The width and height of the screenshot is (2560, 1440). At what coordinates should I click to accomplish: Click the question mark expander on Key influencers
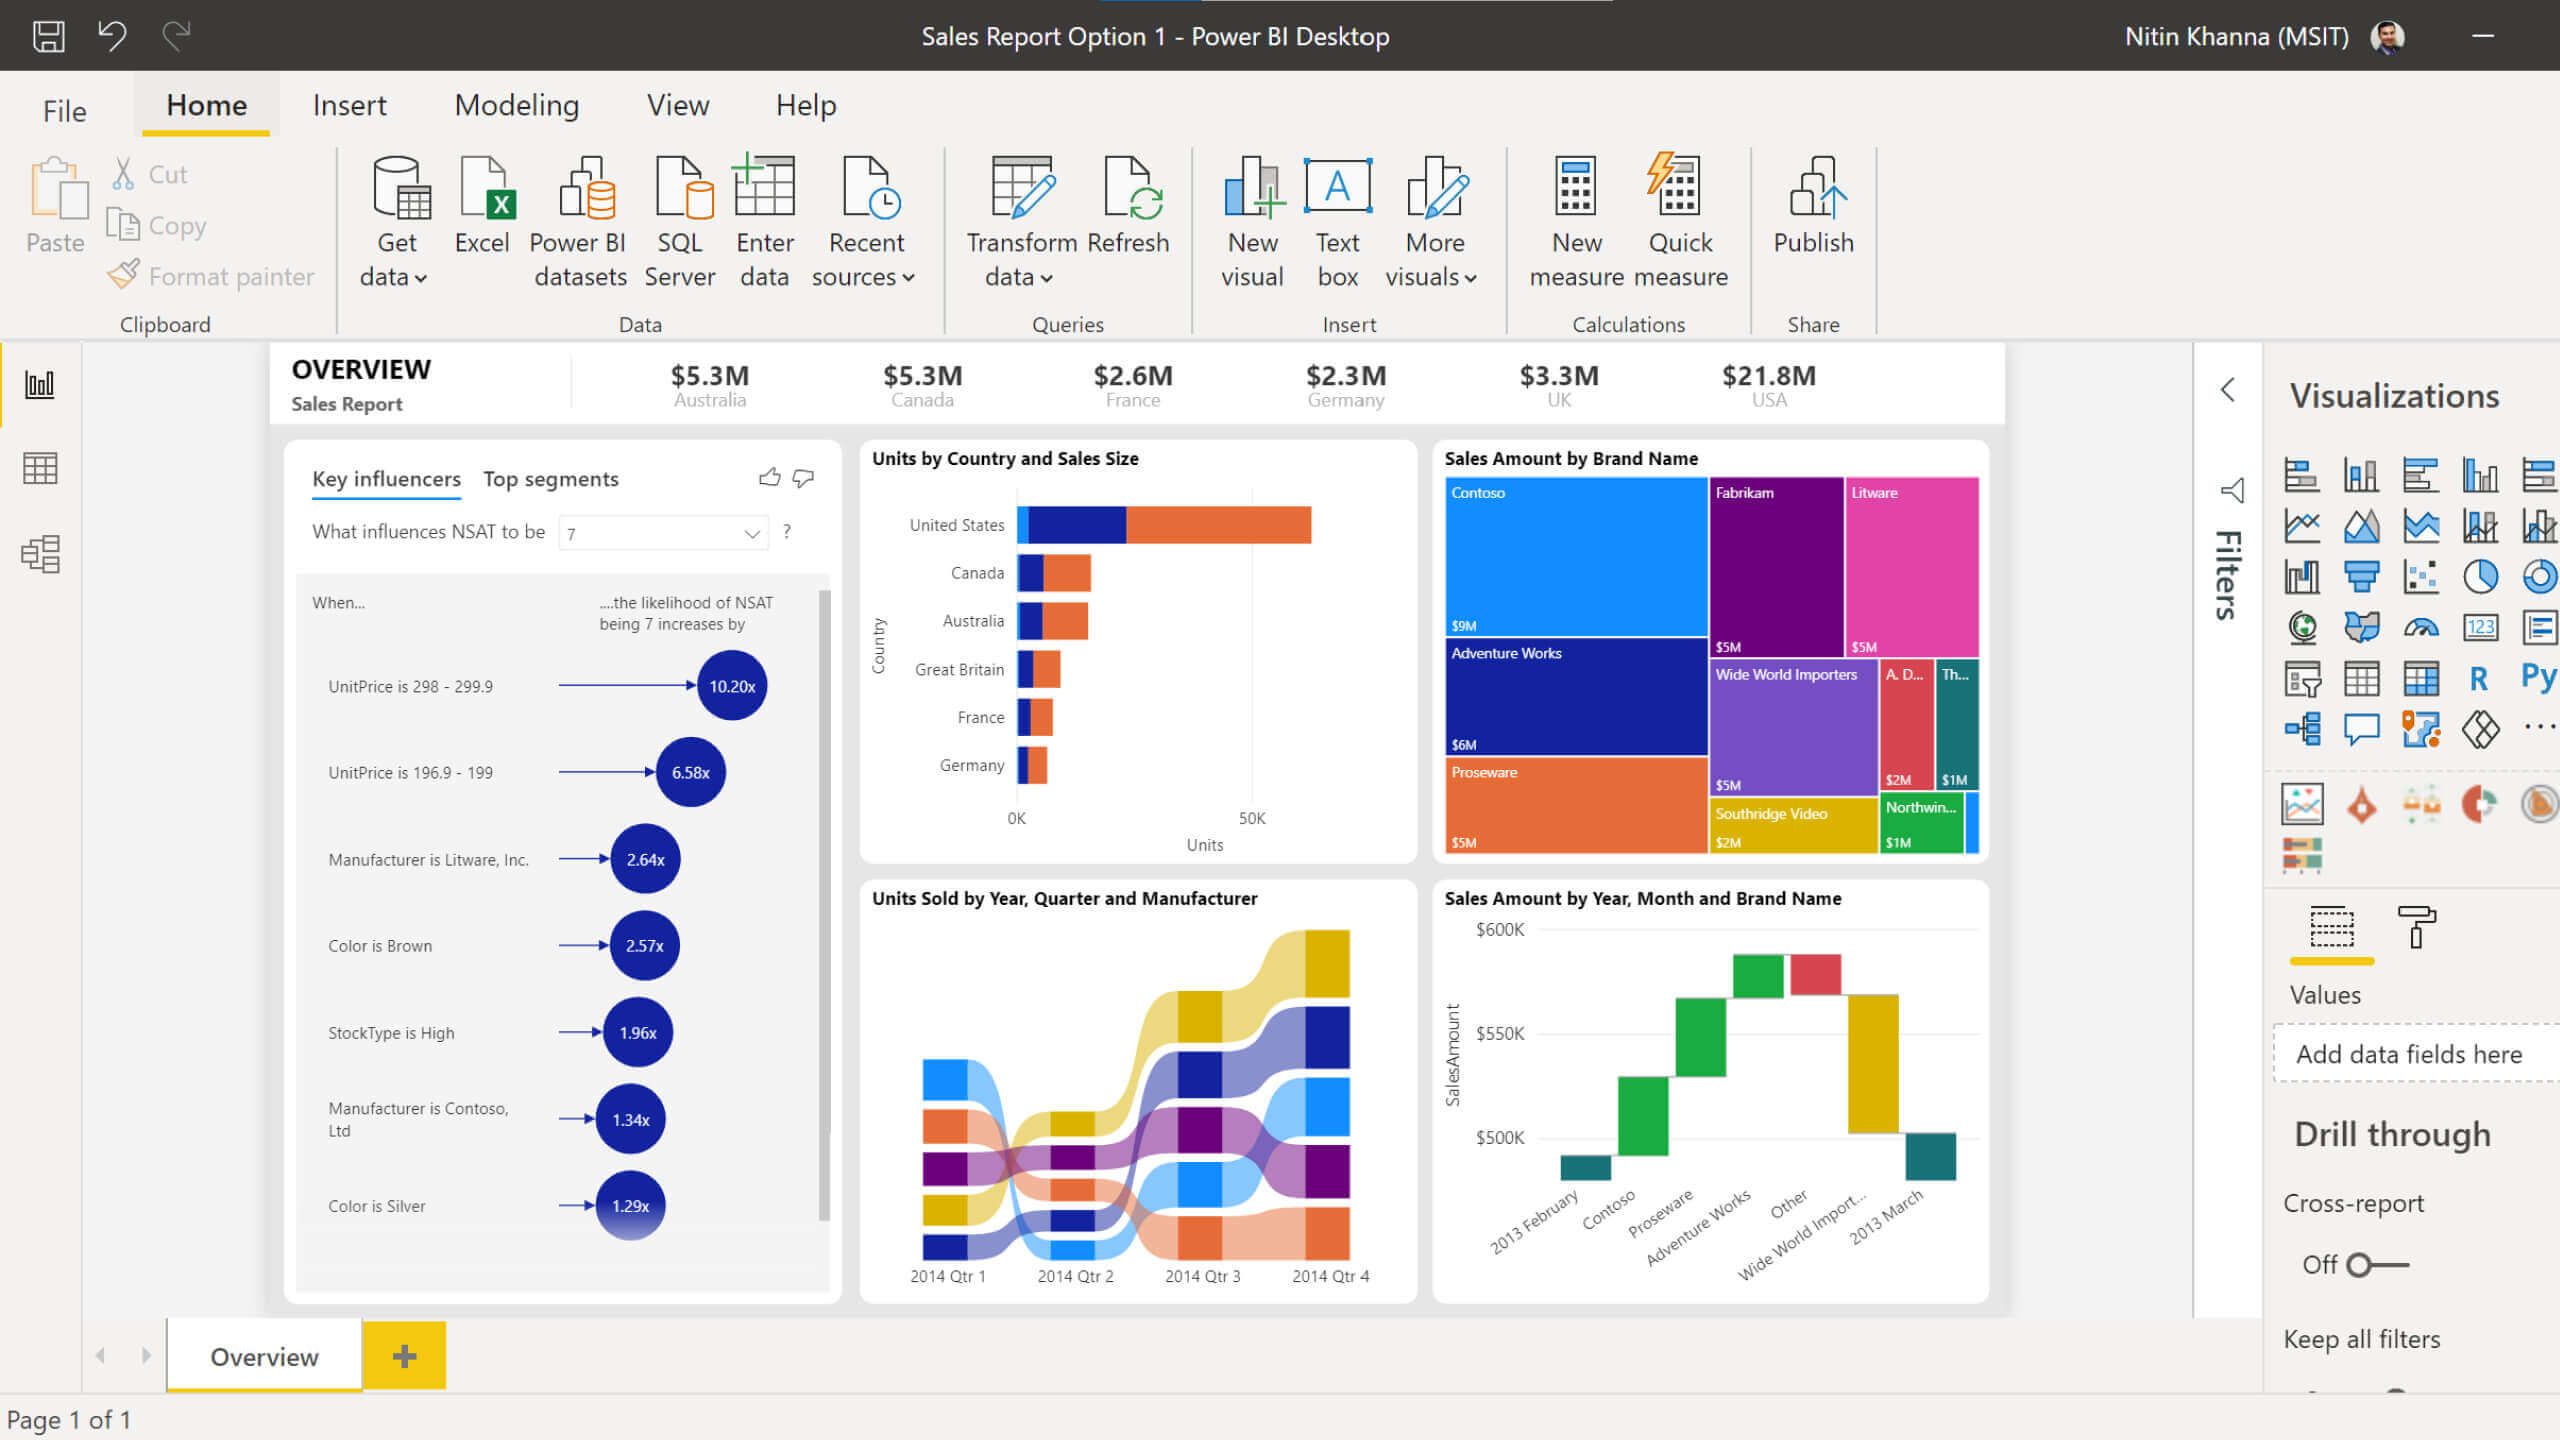(788, 531)
